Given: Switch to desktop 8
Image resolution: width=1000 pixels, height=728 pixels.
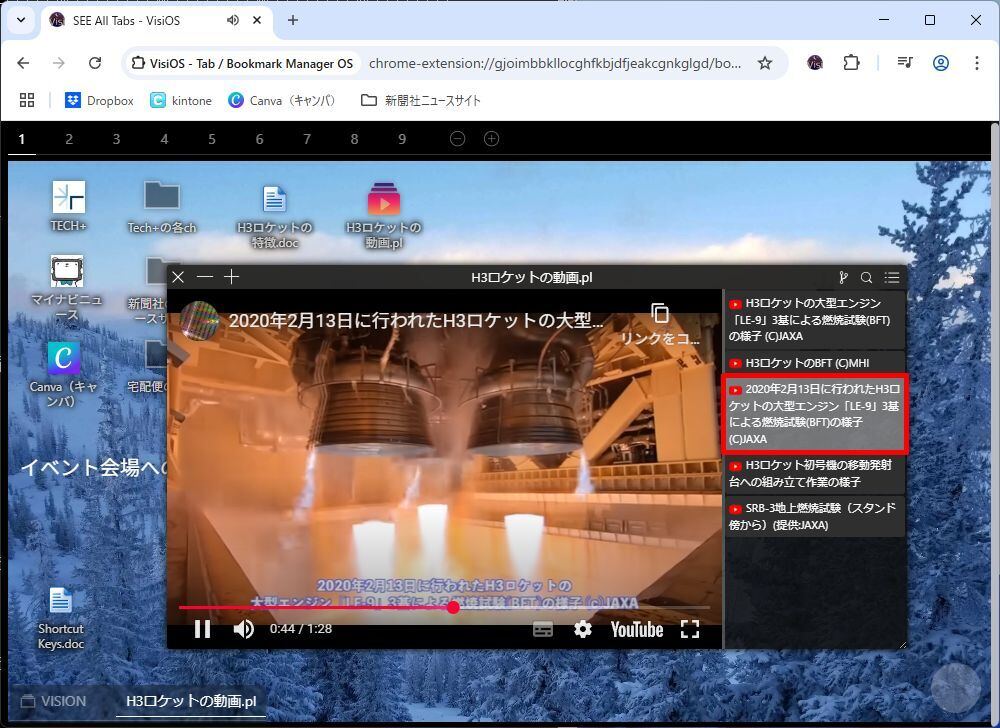Looking at the screenshot, I should 355,139.
